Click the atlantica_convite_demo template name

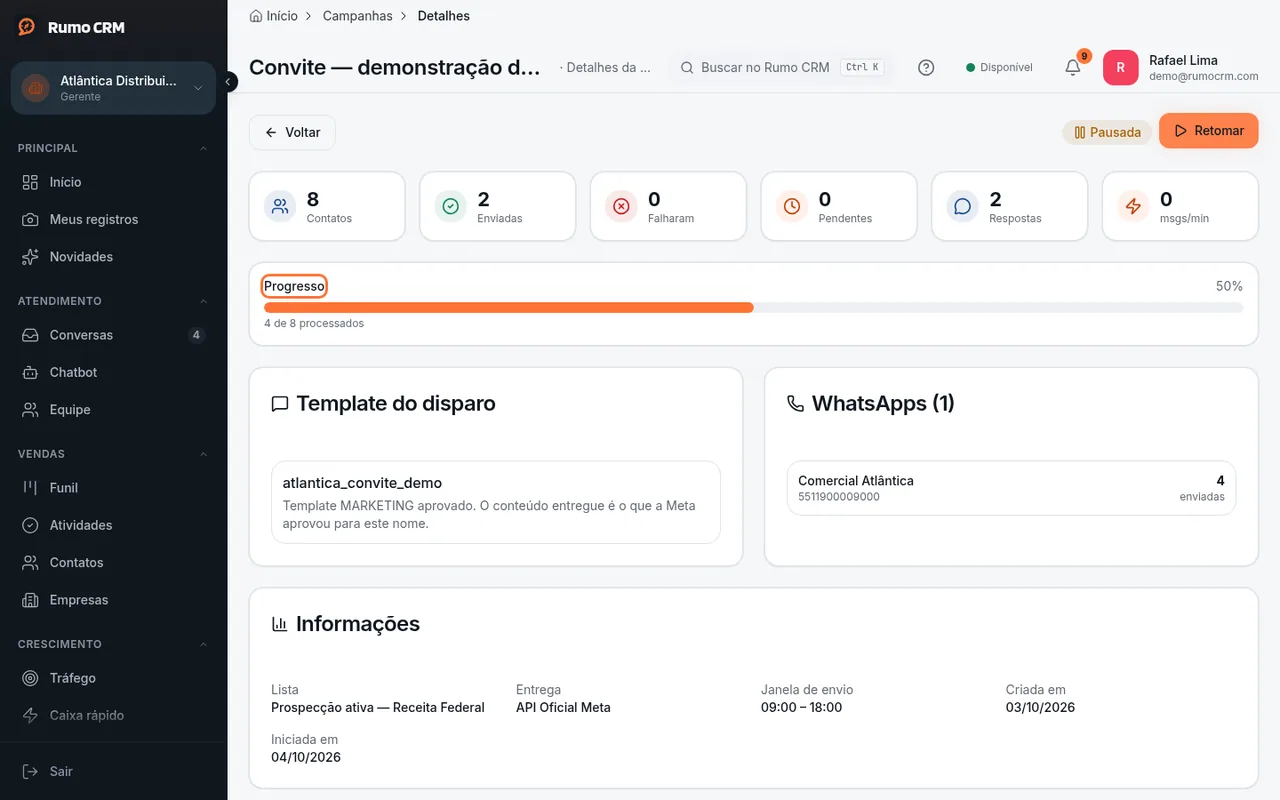point(362,483)
